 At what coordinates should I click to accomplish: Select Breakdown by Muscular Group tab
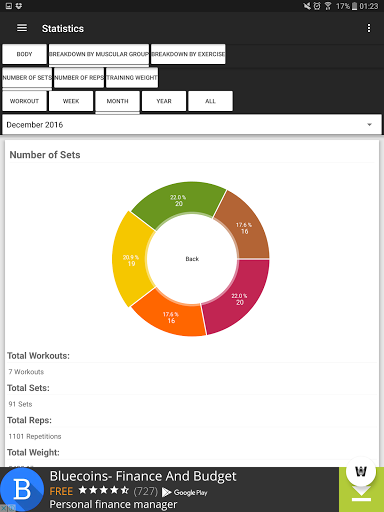99,54
